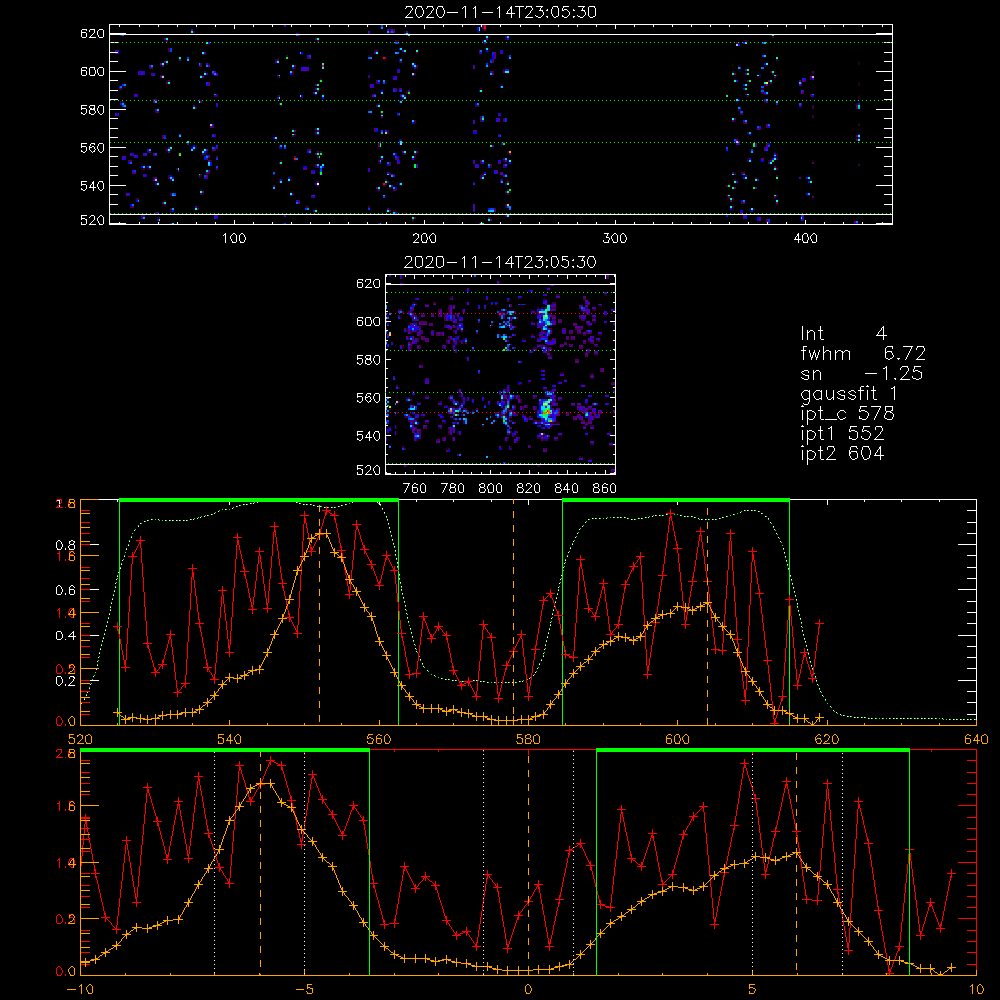Click the 'gaussfit 1' readout line

coord(849,393)
